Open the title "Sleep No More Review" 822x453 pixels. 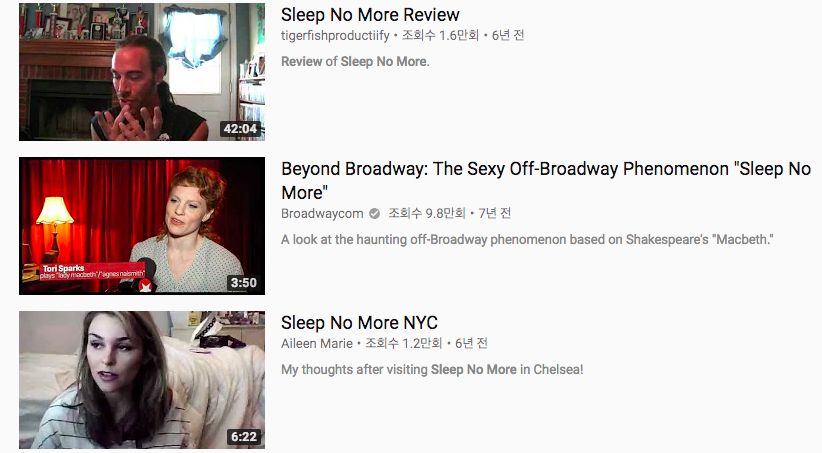(370, 15)
